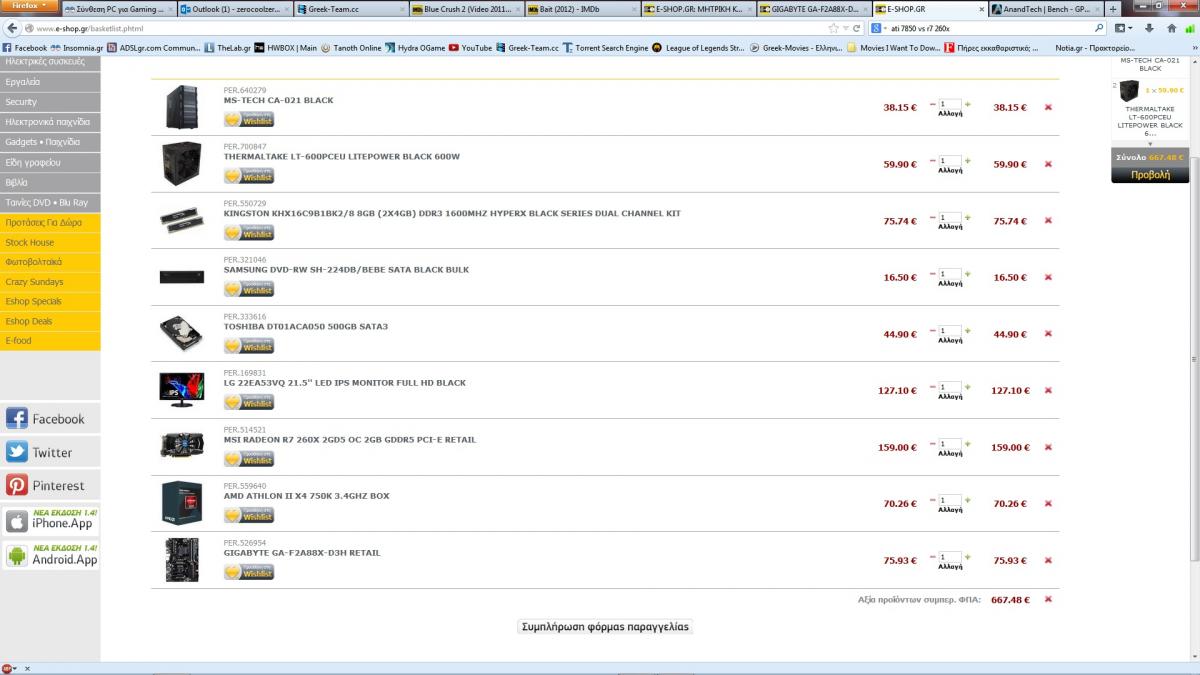
Task: Open Pinterest social sidebar button
Action: [50, 485]
